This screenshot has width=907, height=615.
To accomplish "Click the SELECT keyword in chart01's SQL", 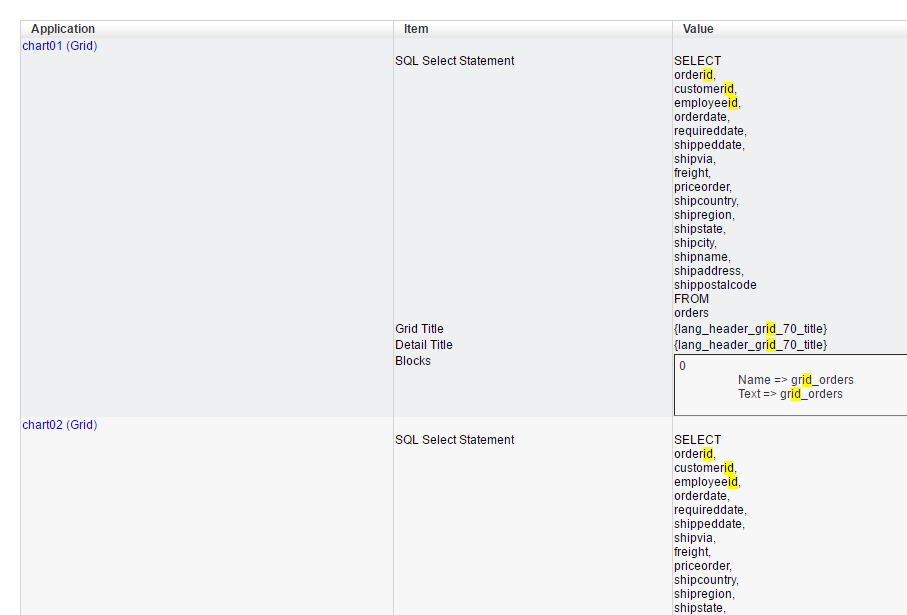I will [697, 61].
